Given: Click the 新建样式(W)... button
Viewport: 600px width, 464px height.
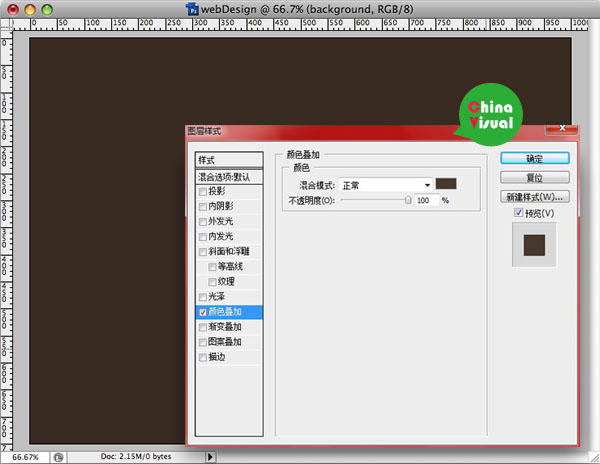Looking at the screenshot, I should pyautogui.click(x=535, y=197).
